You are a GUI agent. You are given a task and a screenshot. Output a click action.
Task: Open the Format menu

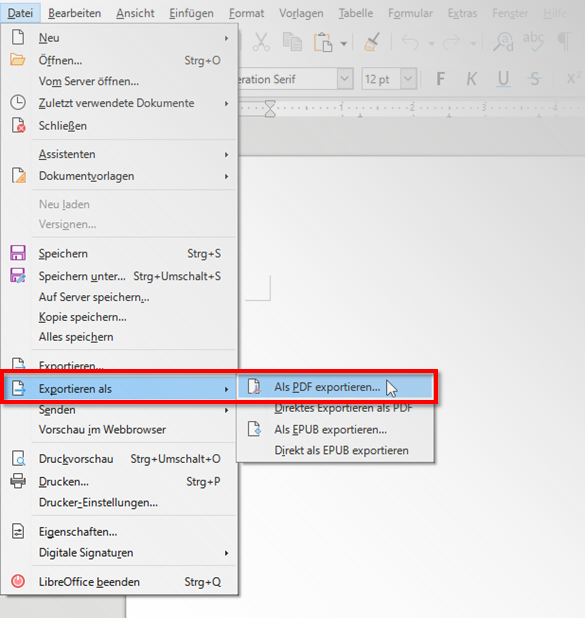(x=246, y=13)
